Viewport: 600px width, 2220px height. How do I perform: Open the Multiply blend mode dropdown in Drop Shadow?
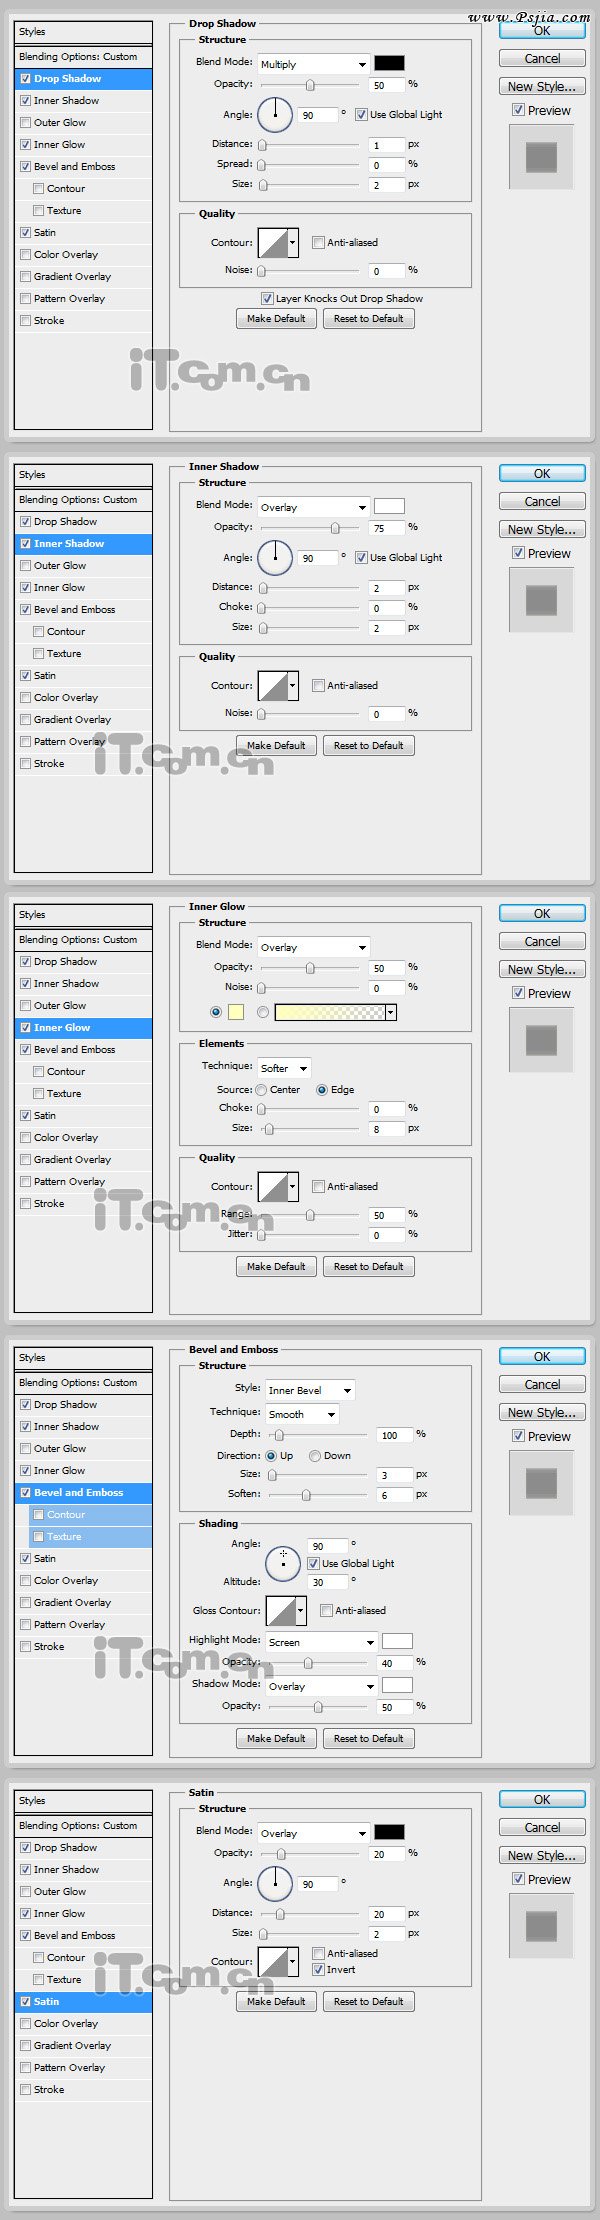[x=313, y=64]
